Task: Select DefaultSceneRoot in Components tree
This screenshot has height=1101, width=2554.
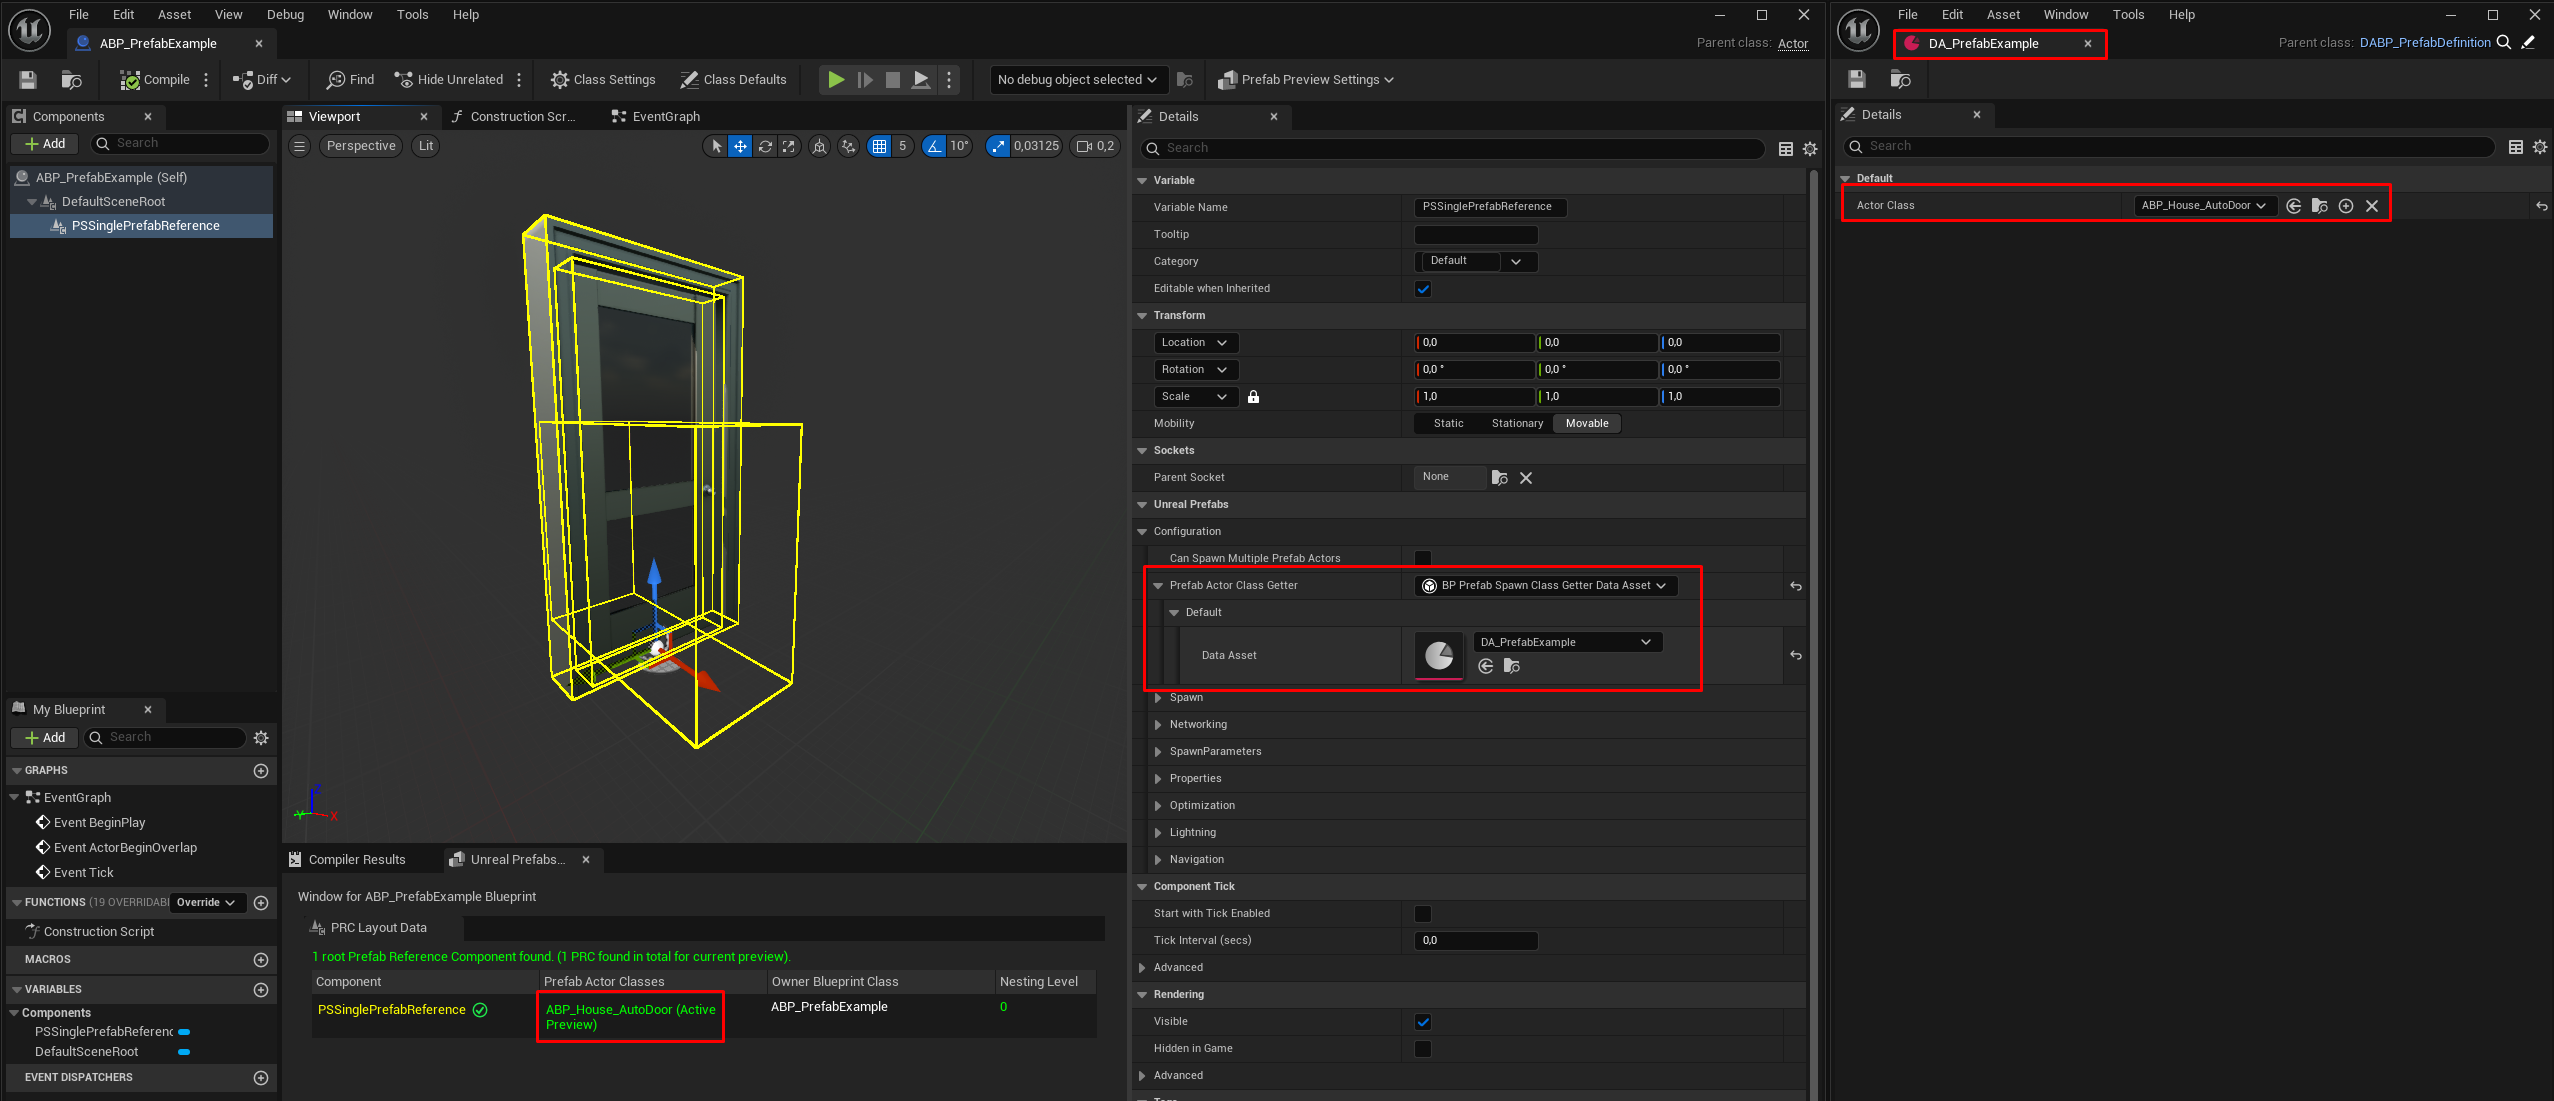Action: [x=113, y=202]
